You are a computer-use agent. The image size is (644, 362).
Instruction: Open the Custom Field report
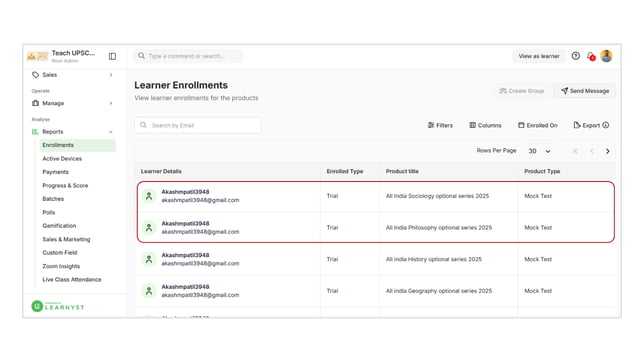60,253
